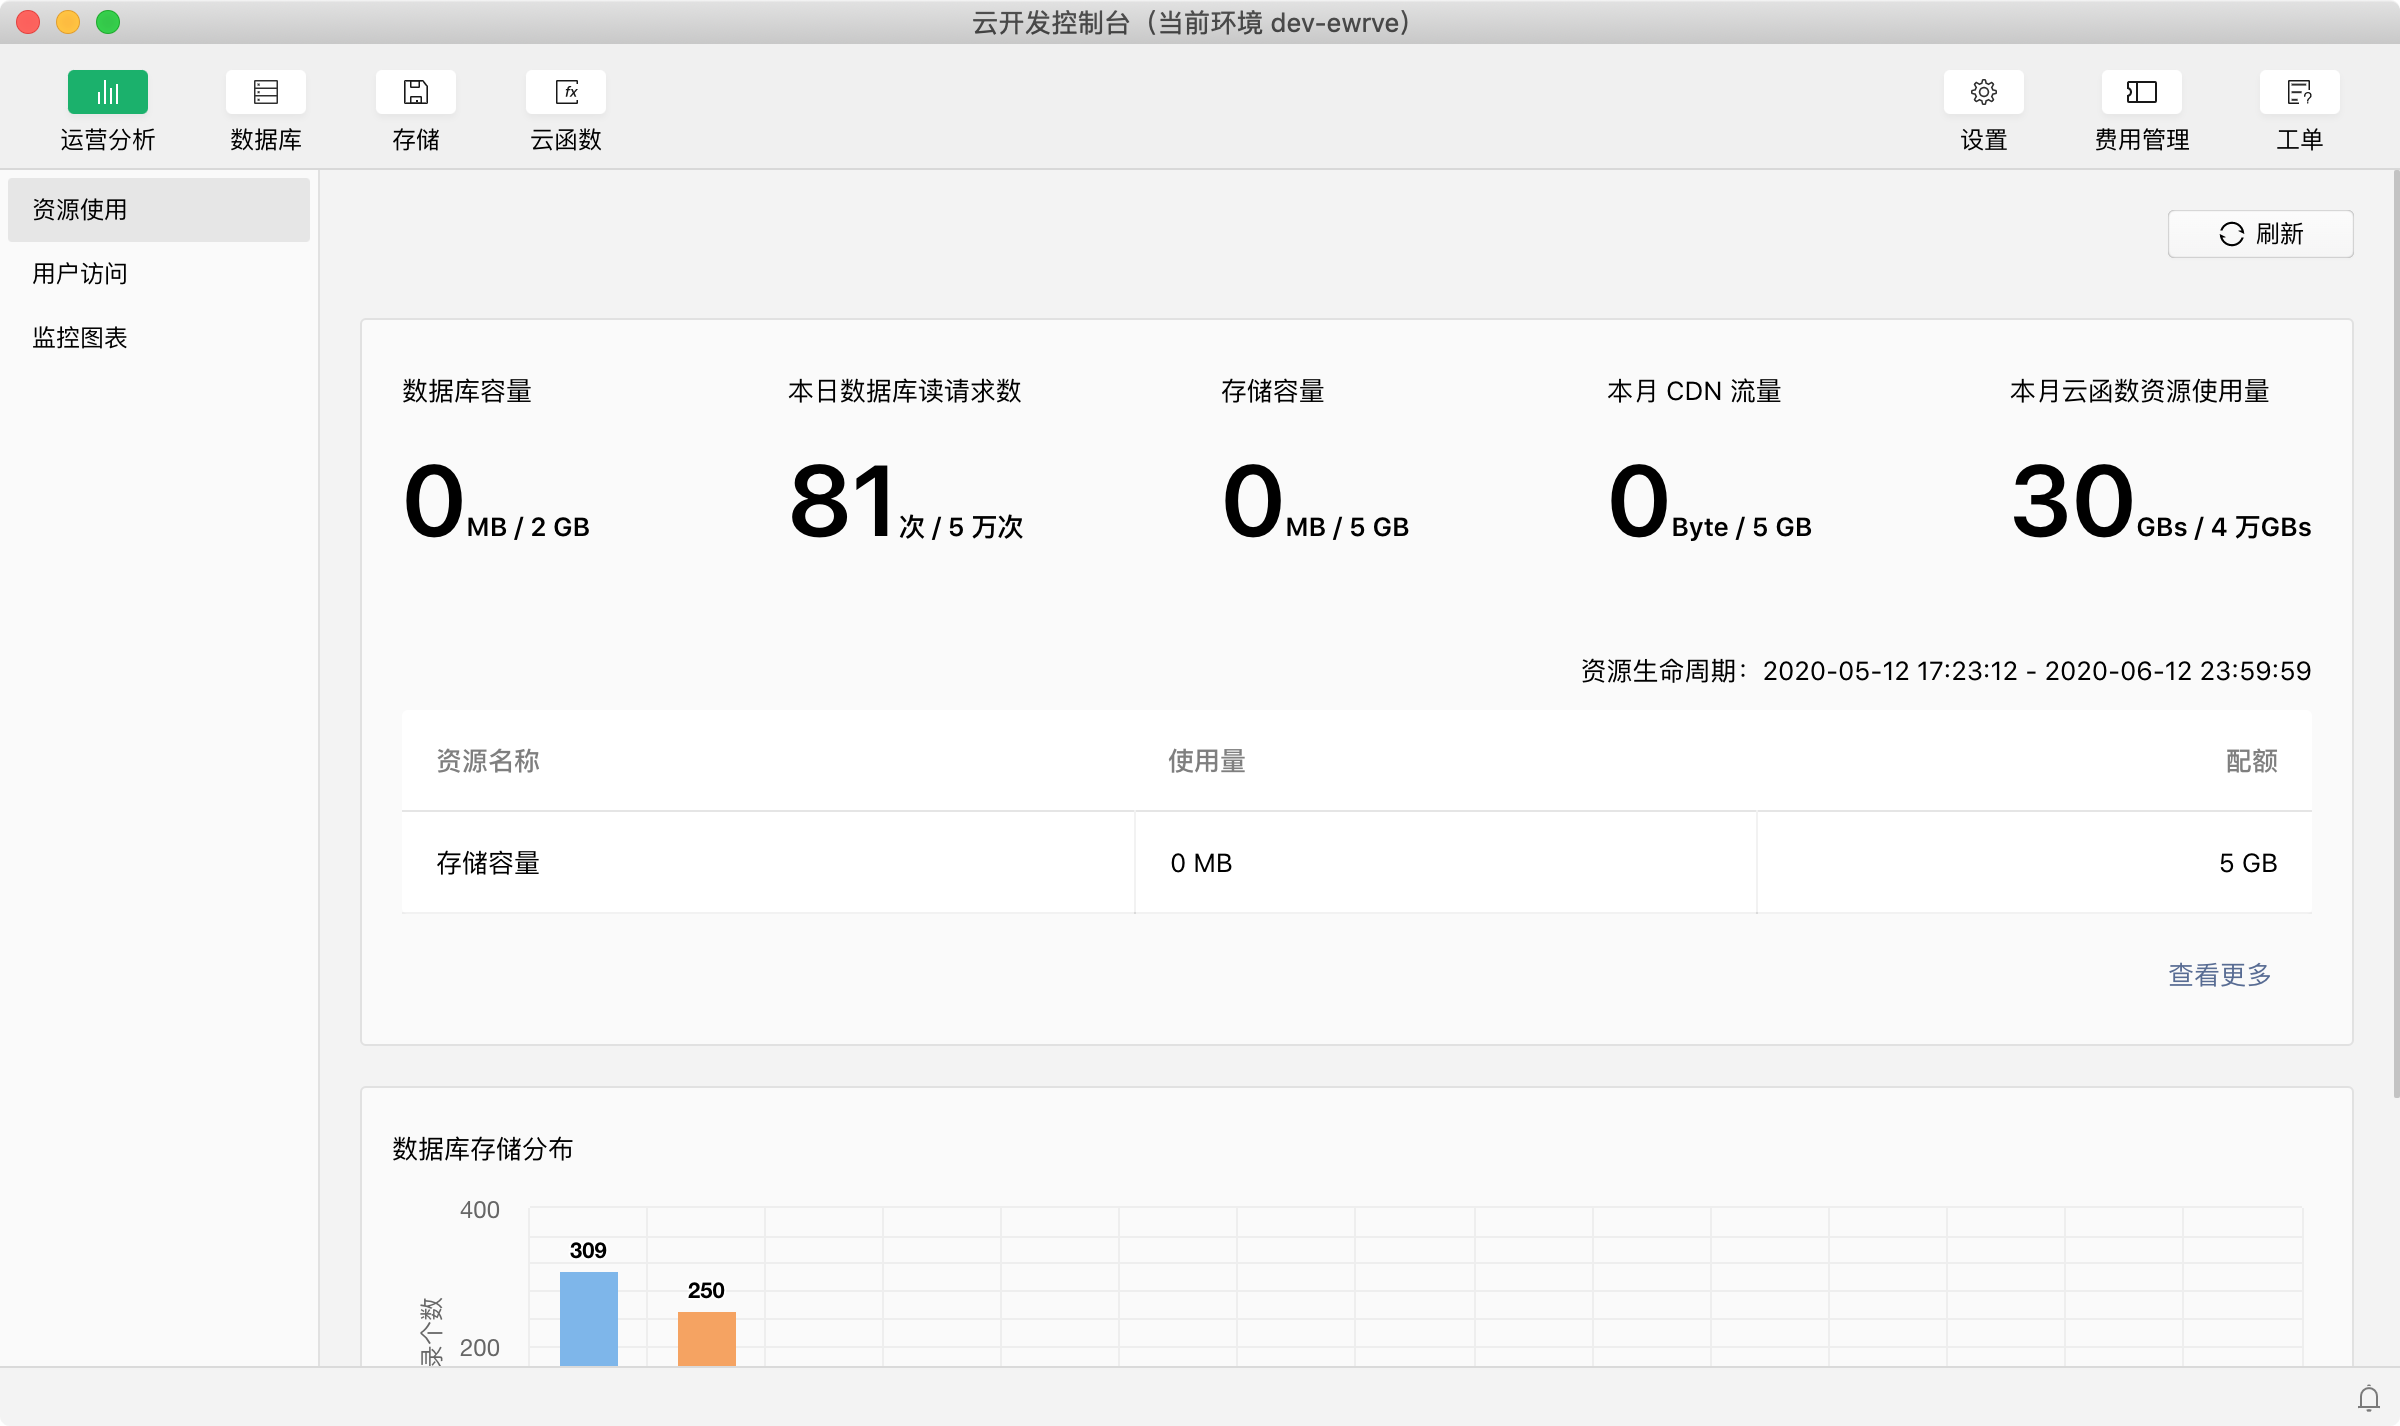The image size is (2400, 1426).
Task: Open the 云函数 cloud function icon
Action: pyautogui.click(x=566, y=93)
